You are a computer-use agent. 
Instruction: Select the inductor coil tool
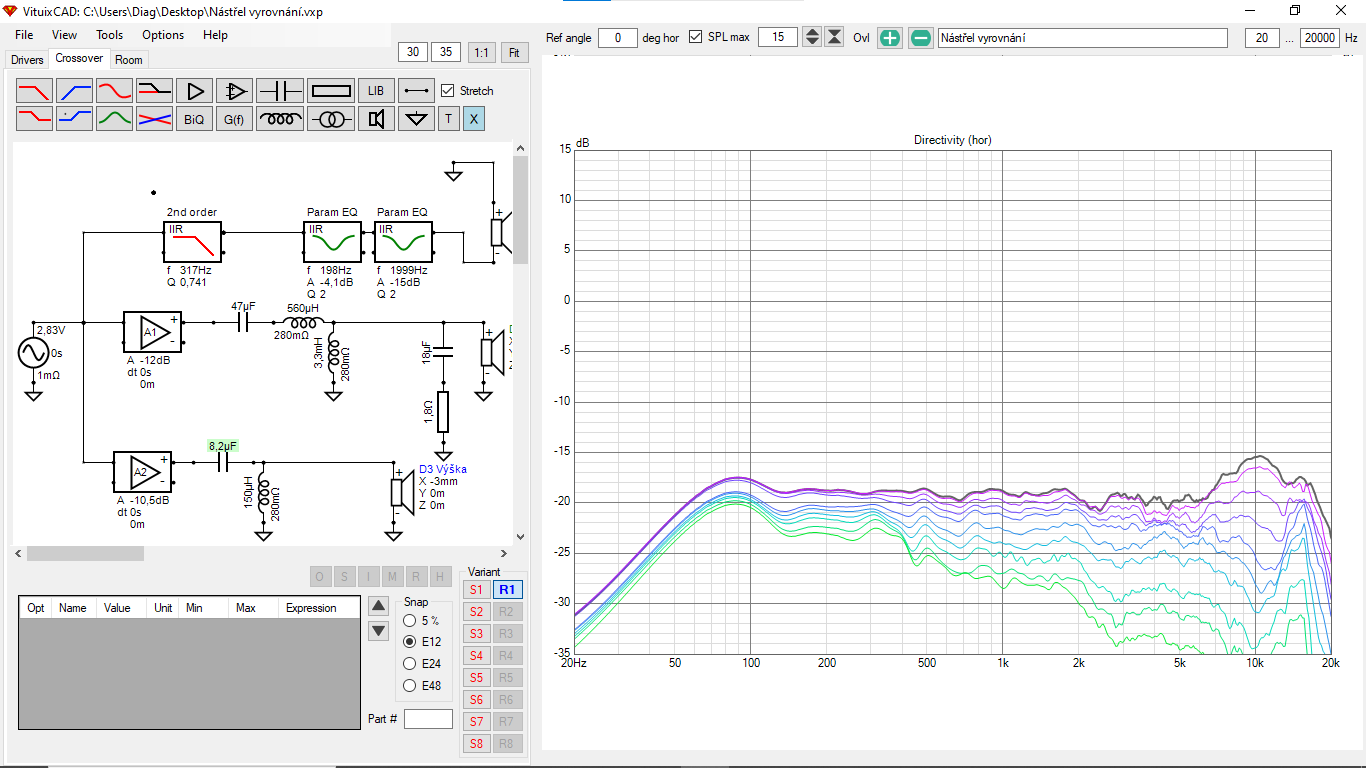[x=280, y=120]
